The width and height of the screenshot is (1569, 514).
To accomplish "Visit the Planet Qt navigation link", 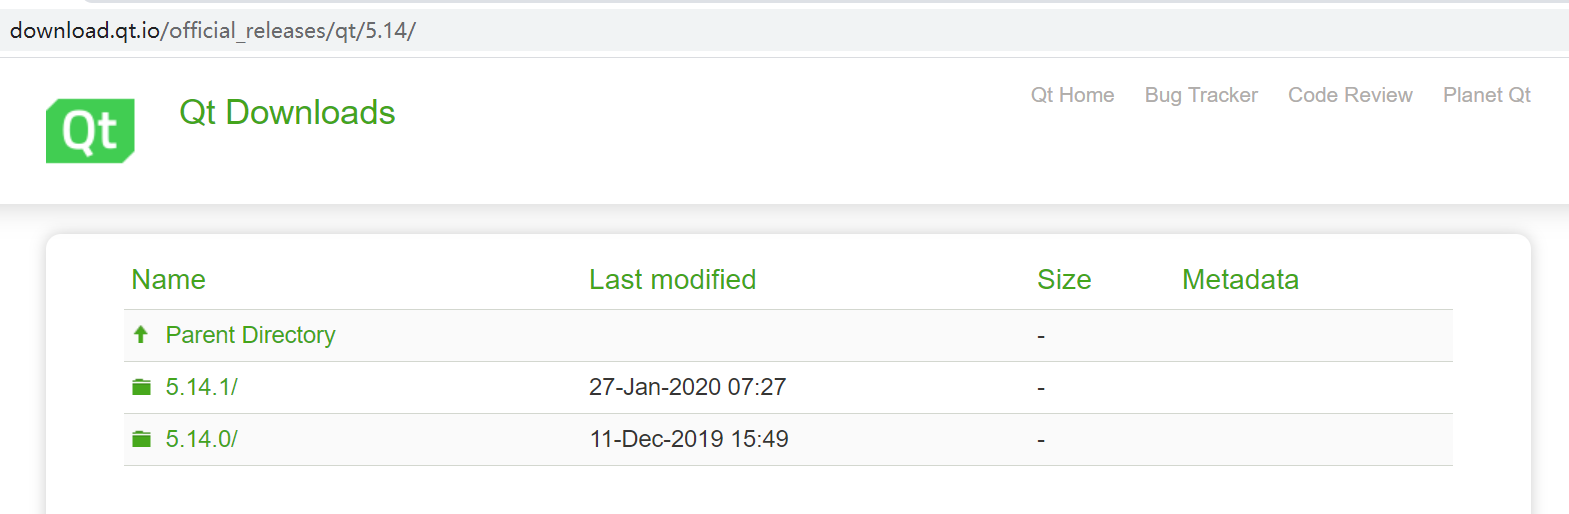I will click(x=1486, y=95).
